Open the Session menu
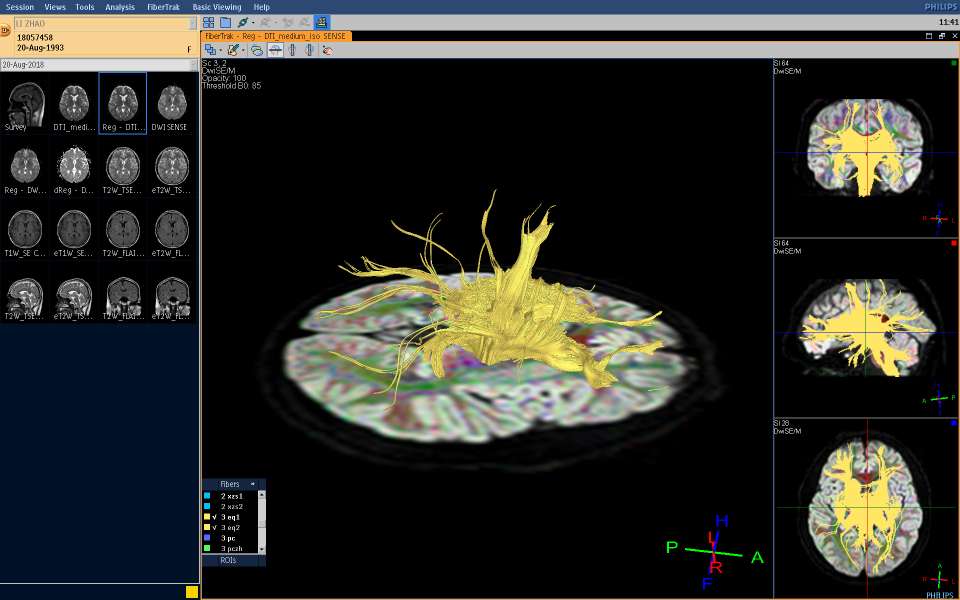 tap(20, 7)
